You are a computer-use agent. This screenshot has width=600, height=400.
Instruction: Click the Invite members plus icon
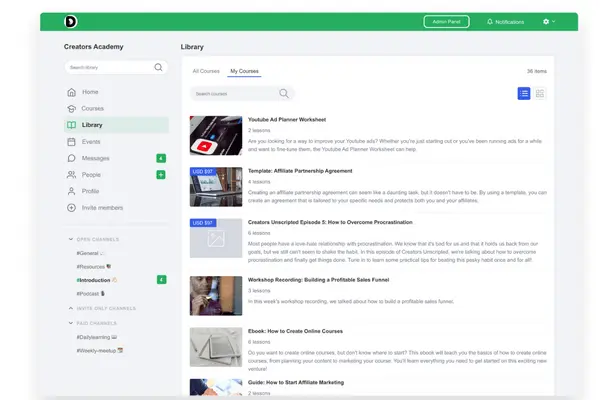coord(72,207)
